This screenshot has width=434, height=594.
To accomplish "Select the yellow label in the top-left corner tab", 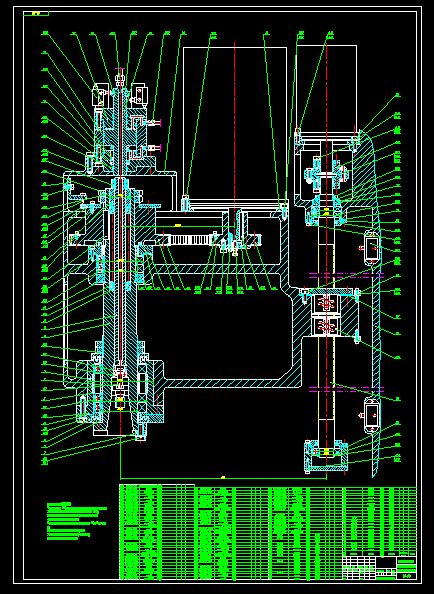I will click(x=36, y=14).
